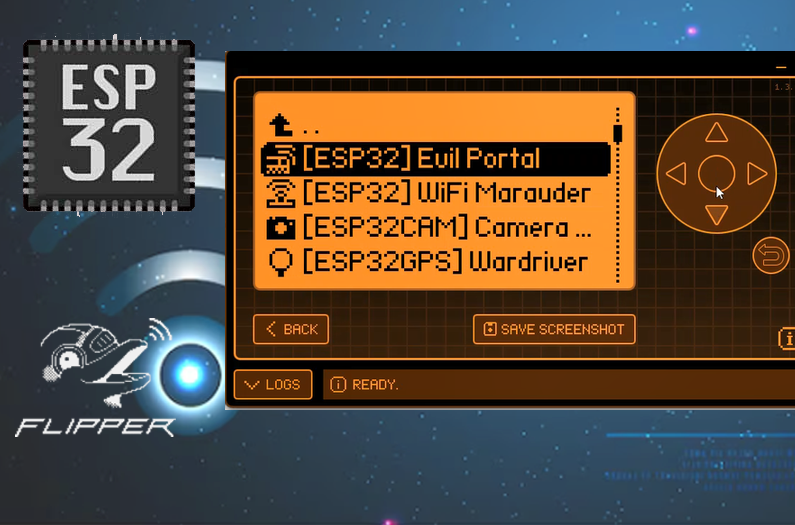Click the ESP32 chip logo

click(109, 125)
